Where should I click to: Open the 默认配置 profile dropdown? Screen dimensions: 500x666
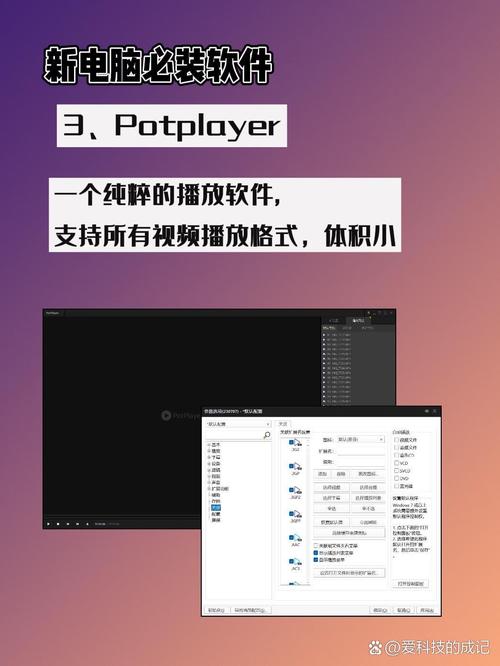[x=238, y=424]
